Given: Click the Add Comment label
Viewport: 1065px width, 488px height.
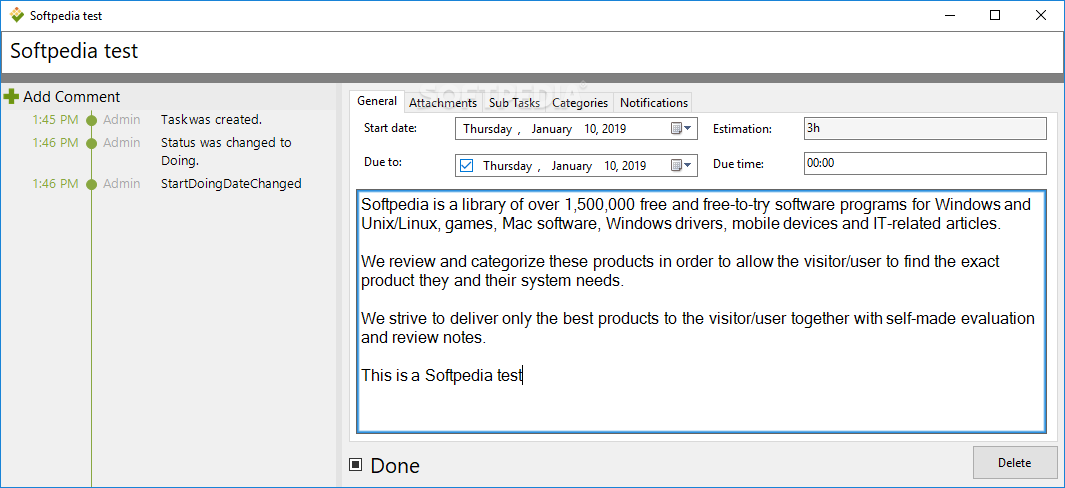Looking at the screenshot, I should click(x=71, y=97).
